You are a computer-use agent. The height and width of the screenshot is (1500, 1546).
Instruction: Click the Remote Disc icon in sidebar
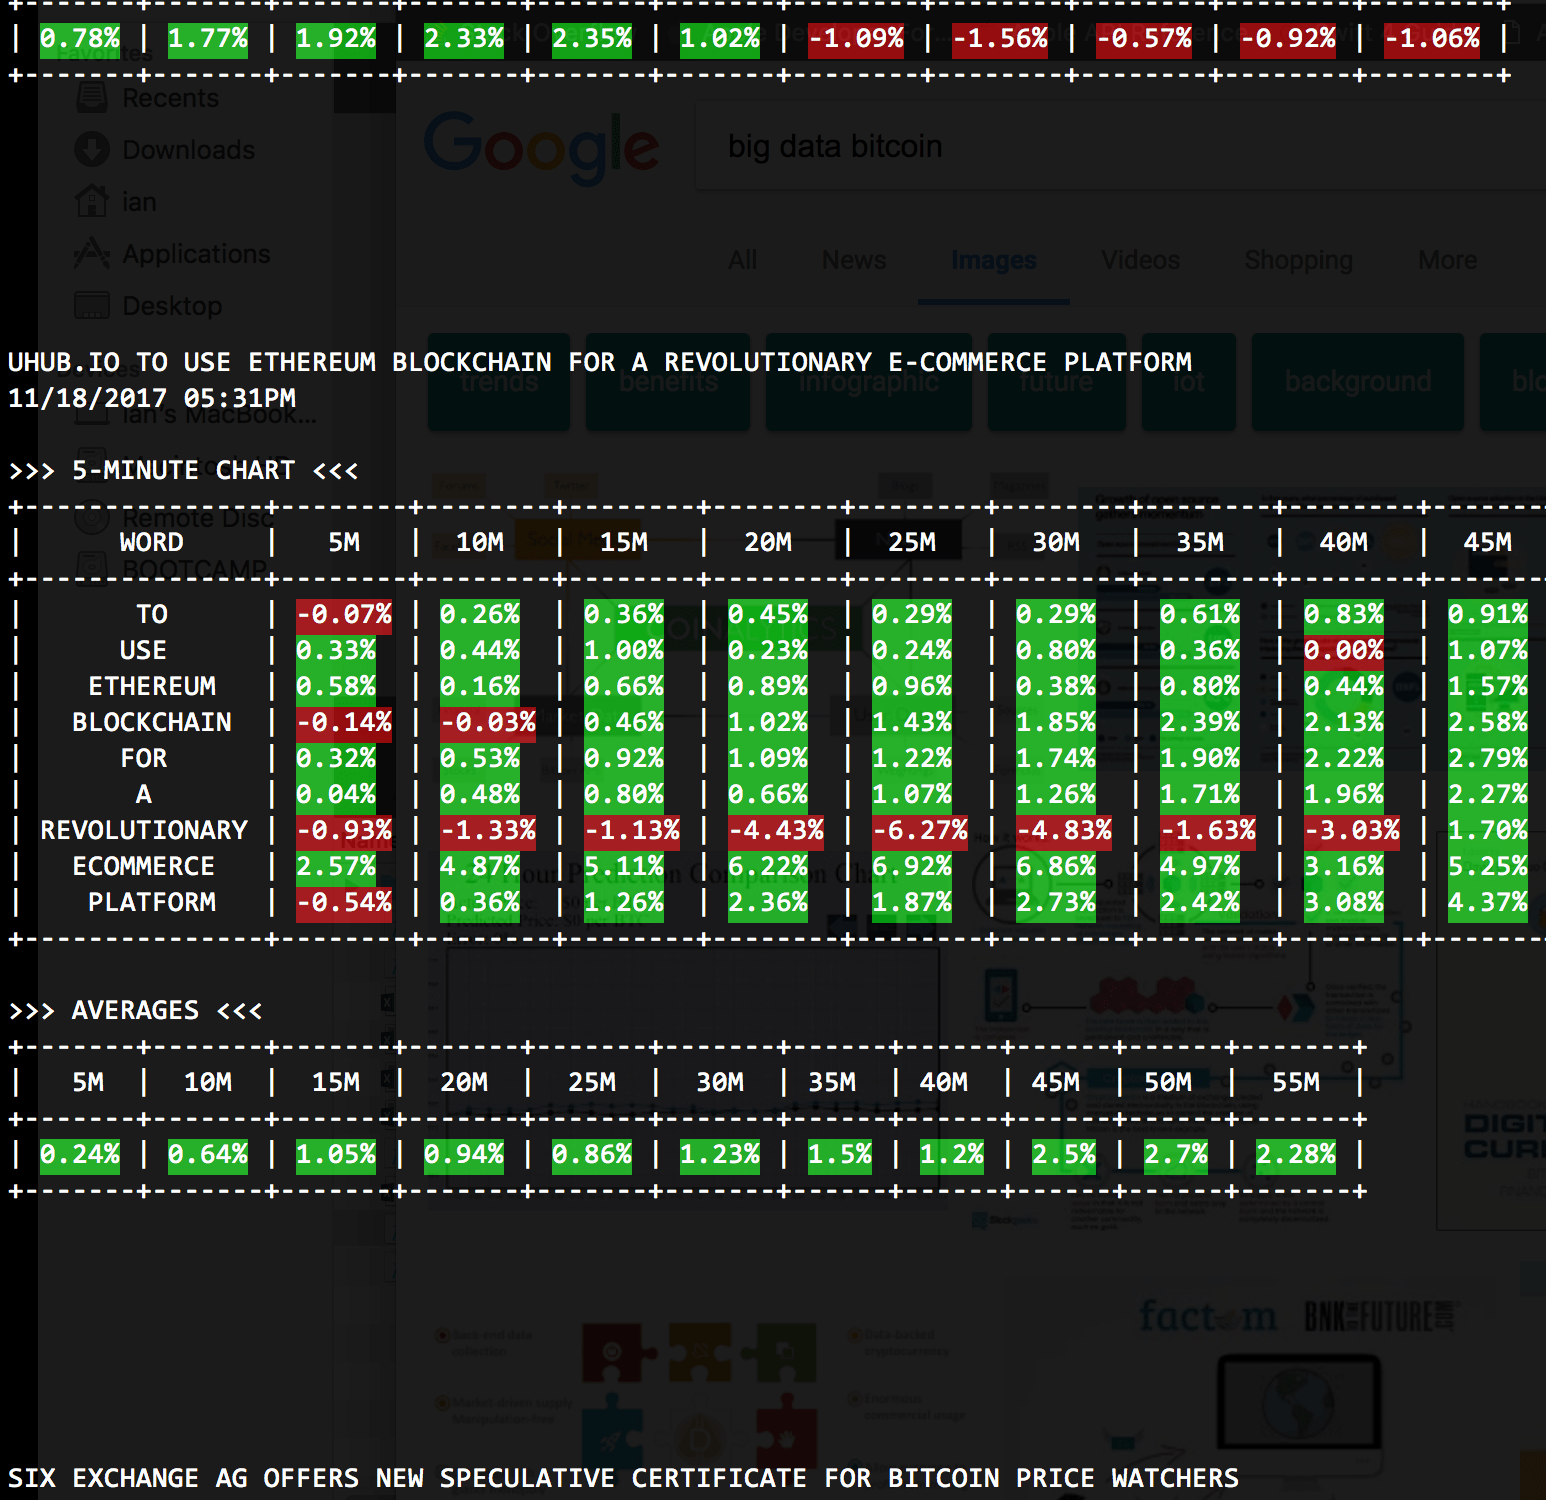(92, 518)
